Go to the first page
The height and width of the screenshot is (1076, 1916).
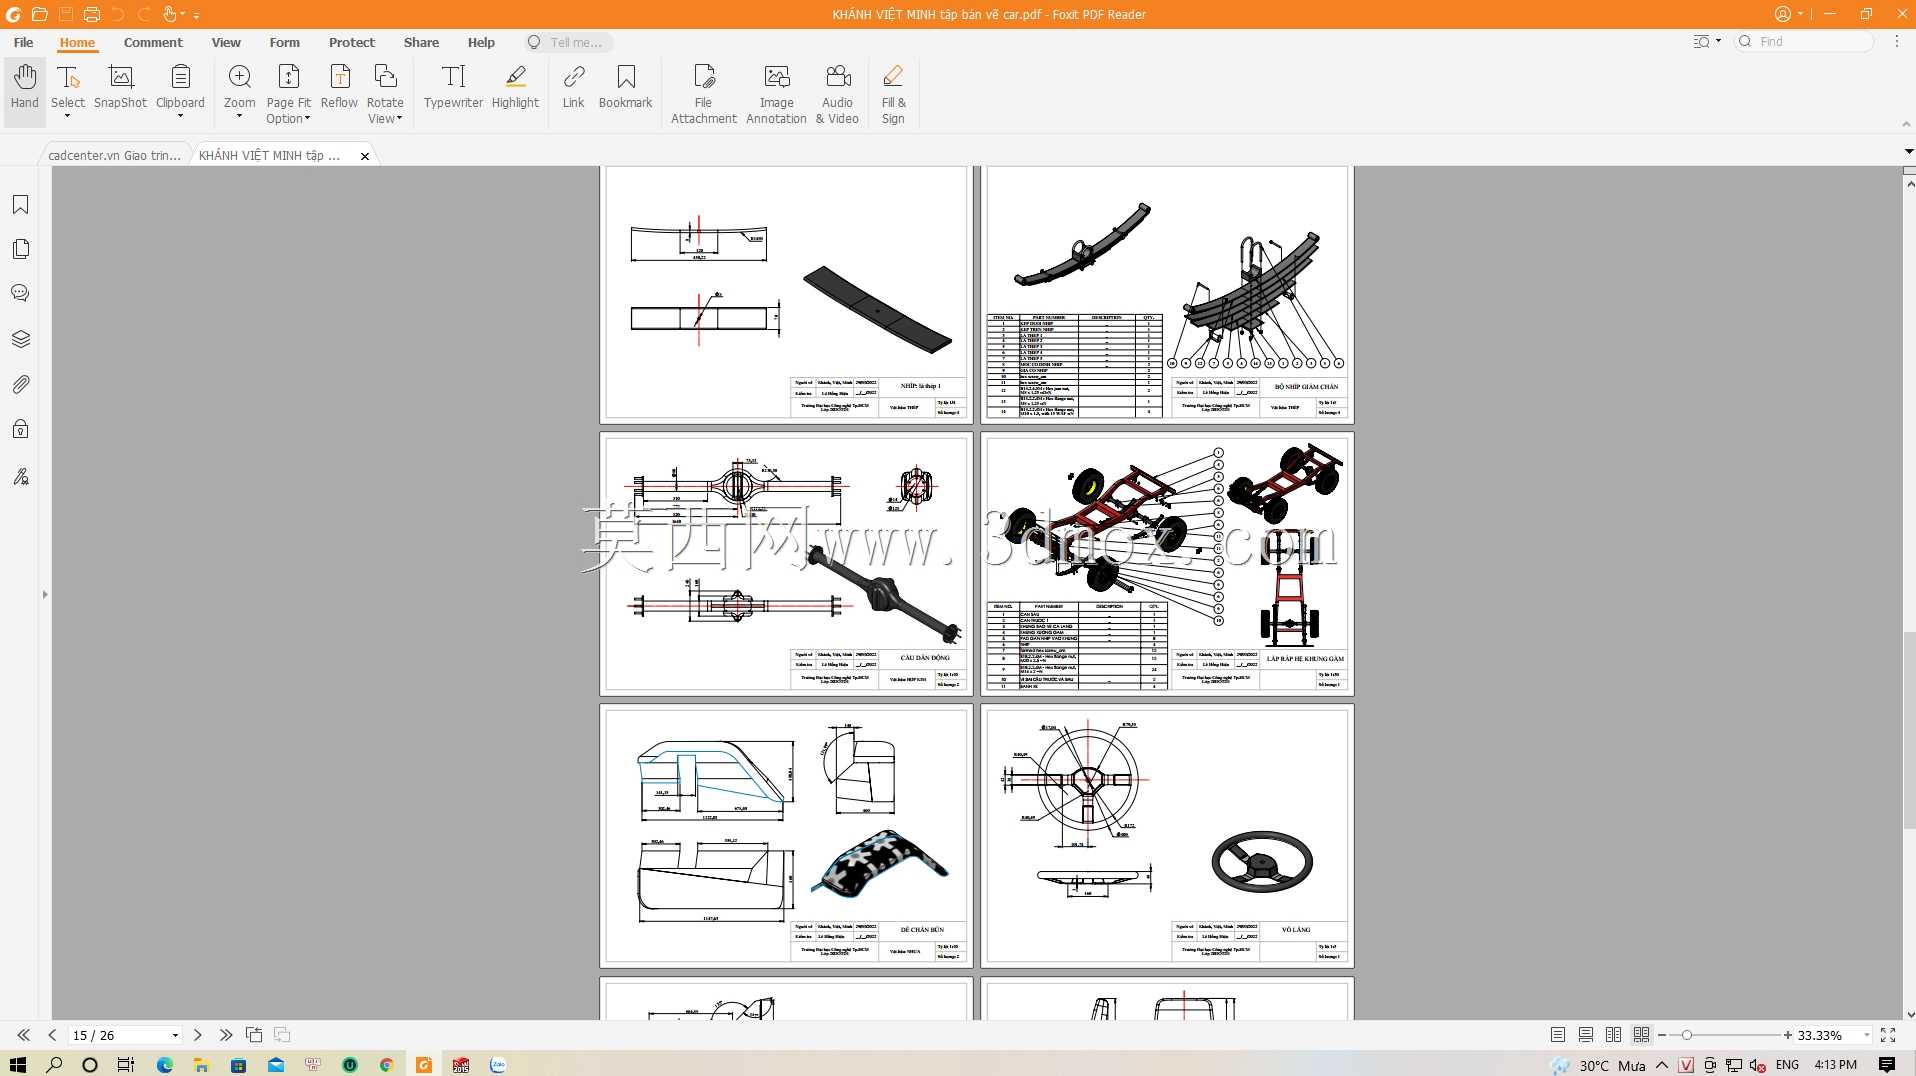point(24,1035)
